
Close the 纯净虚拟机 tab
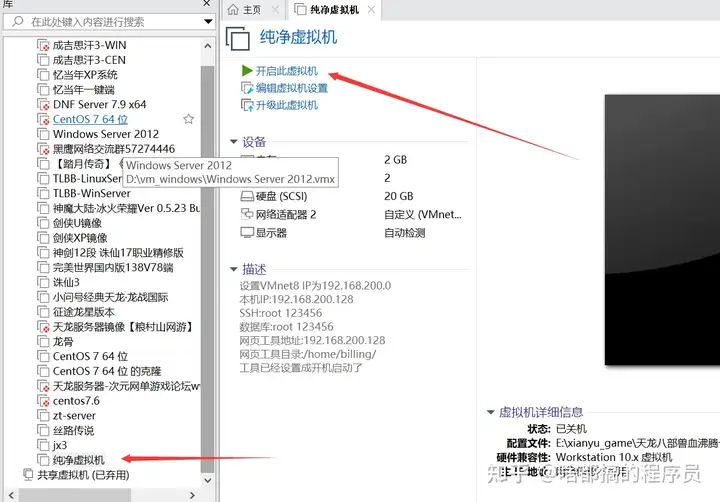point(371,9)
